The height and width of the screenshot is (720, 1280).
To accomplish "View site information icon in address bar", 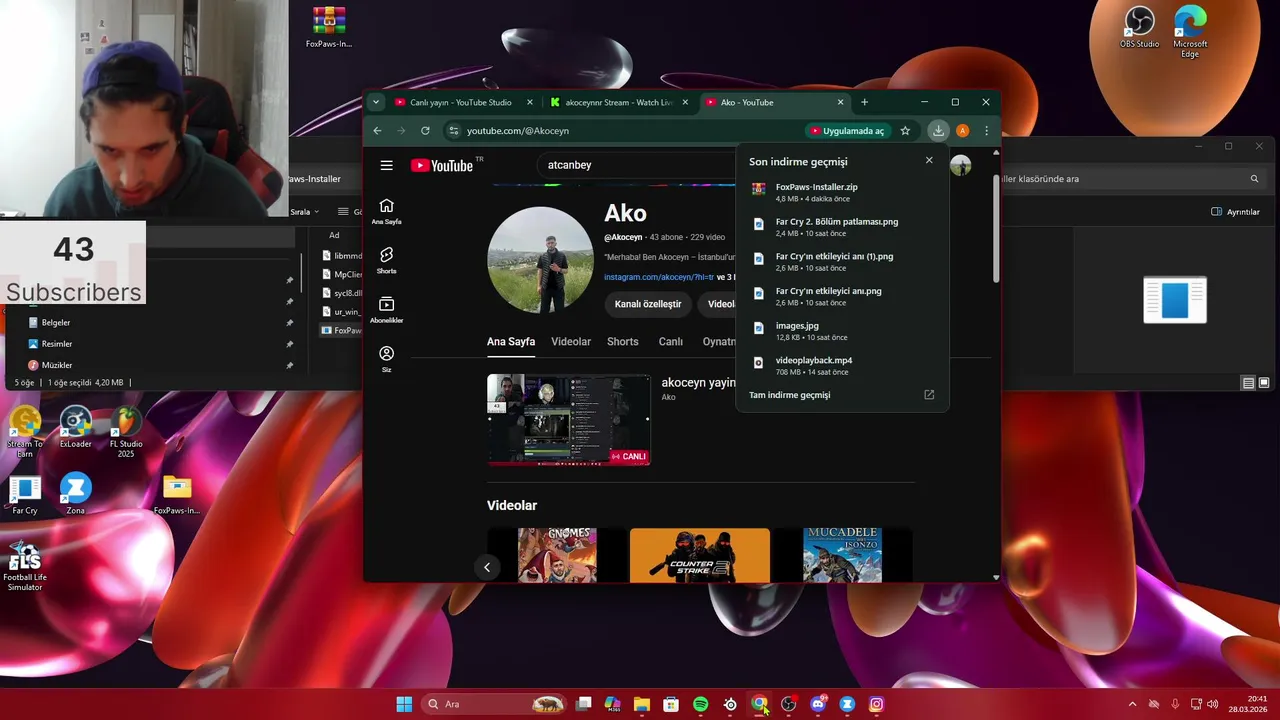I will point(453,131).
